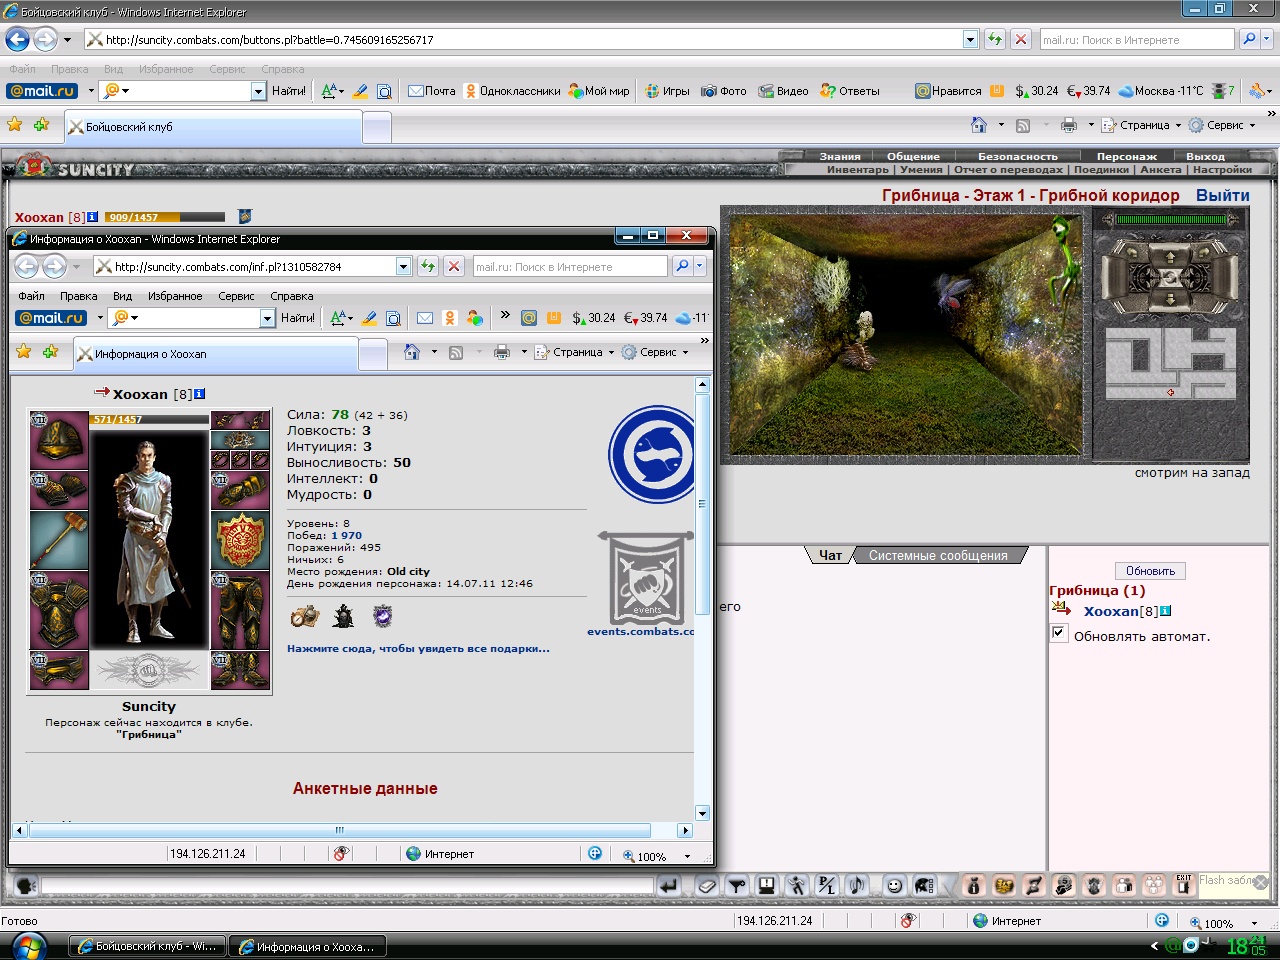
Task: Click the chat send arrow icon
Action: pyautogui.click(x=668, y=885)
